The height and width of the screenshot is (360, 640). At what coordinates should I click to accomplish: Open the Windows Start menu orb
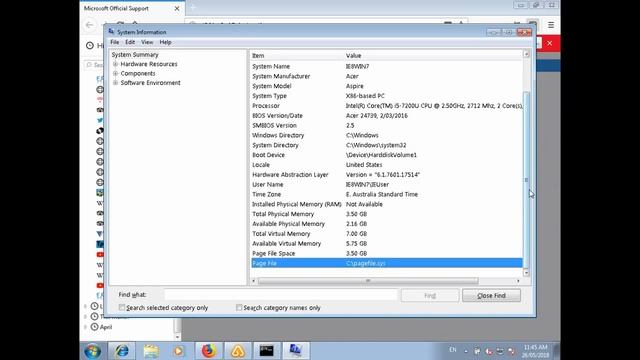point(93,351)
